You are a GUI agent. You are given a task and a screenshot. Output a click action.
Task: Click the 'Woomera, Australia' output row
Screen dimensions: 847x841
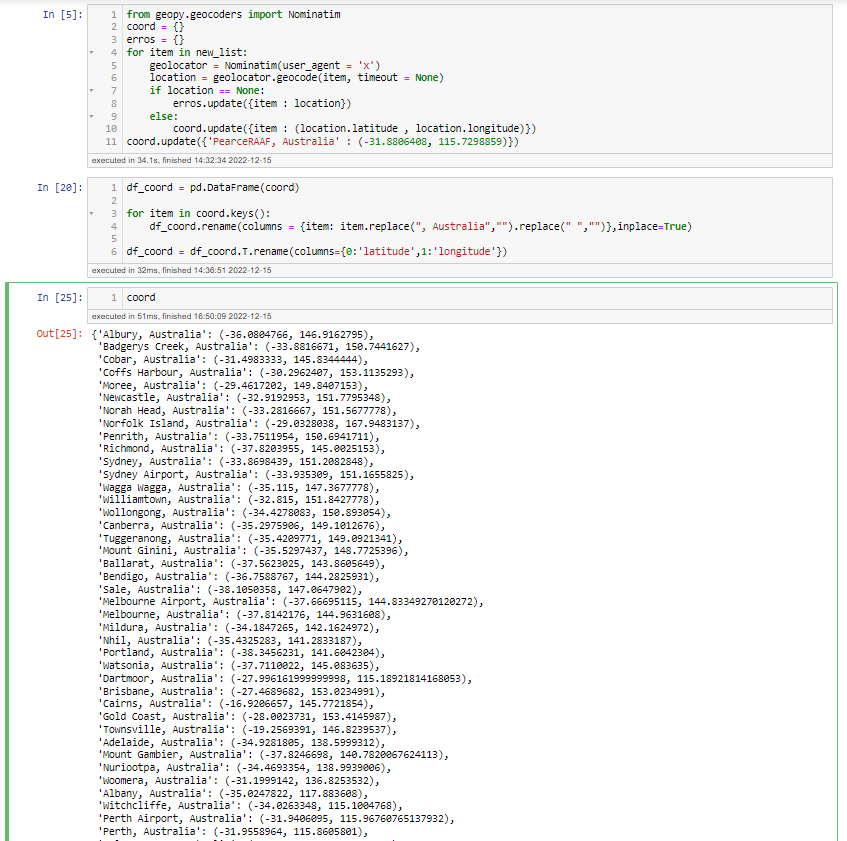[239, 781]
